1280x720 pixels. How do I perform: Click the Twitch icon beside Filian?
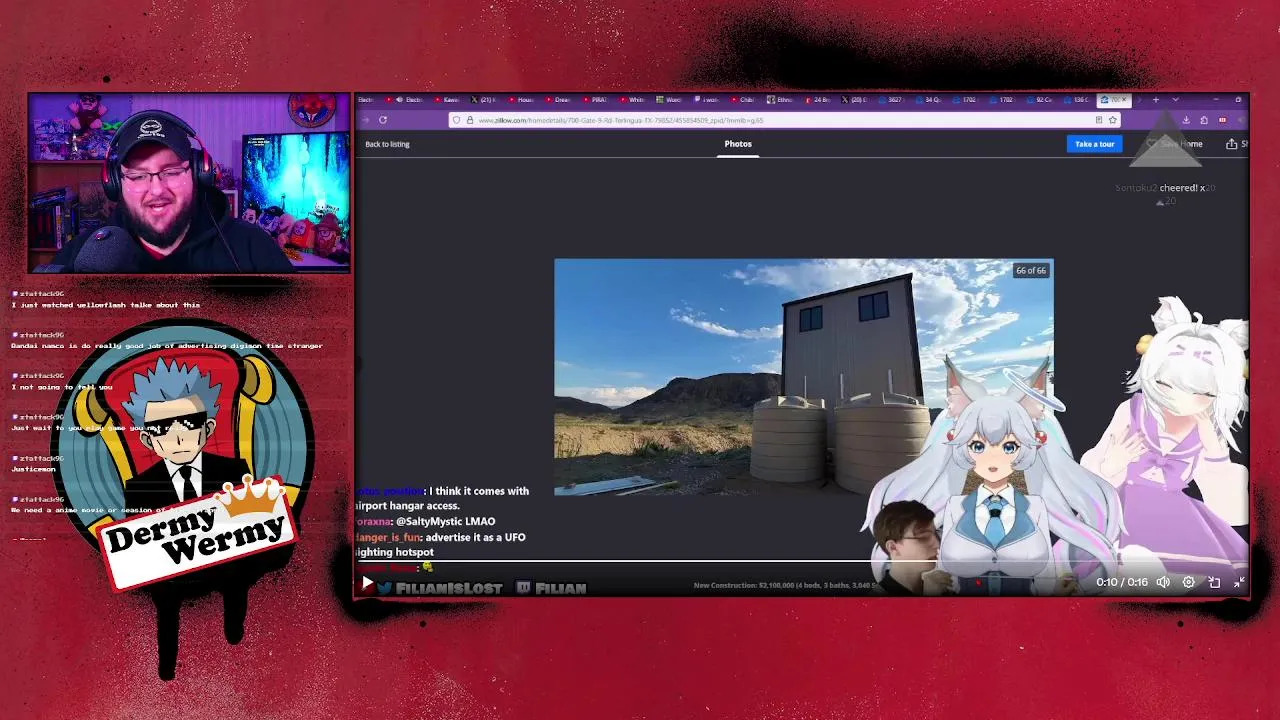[x=523, y=587]
